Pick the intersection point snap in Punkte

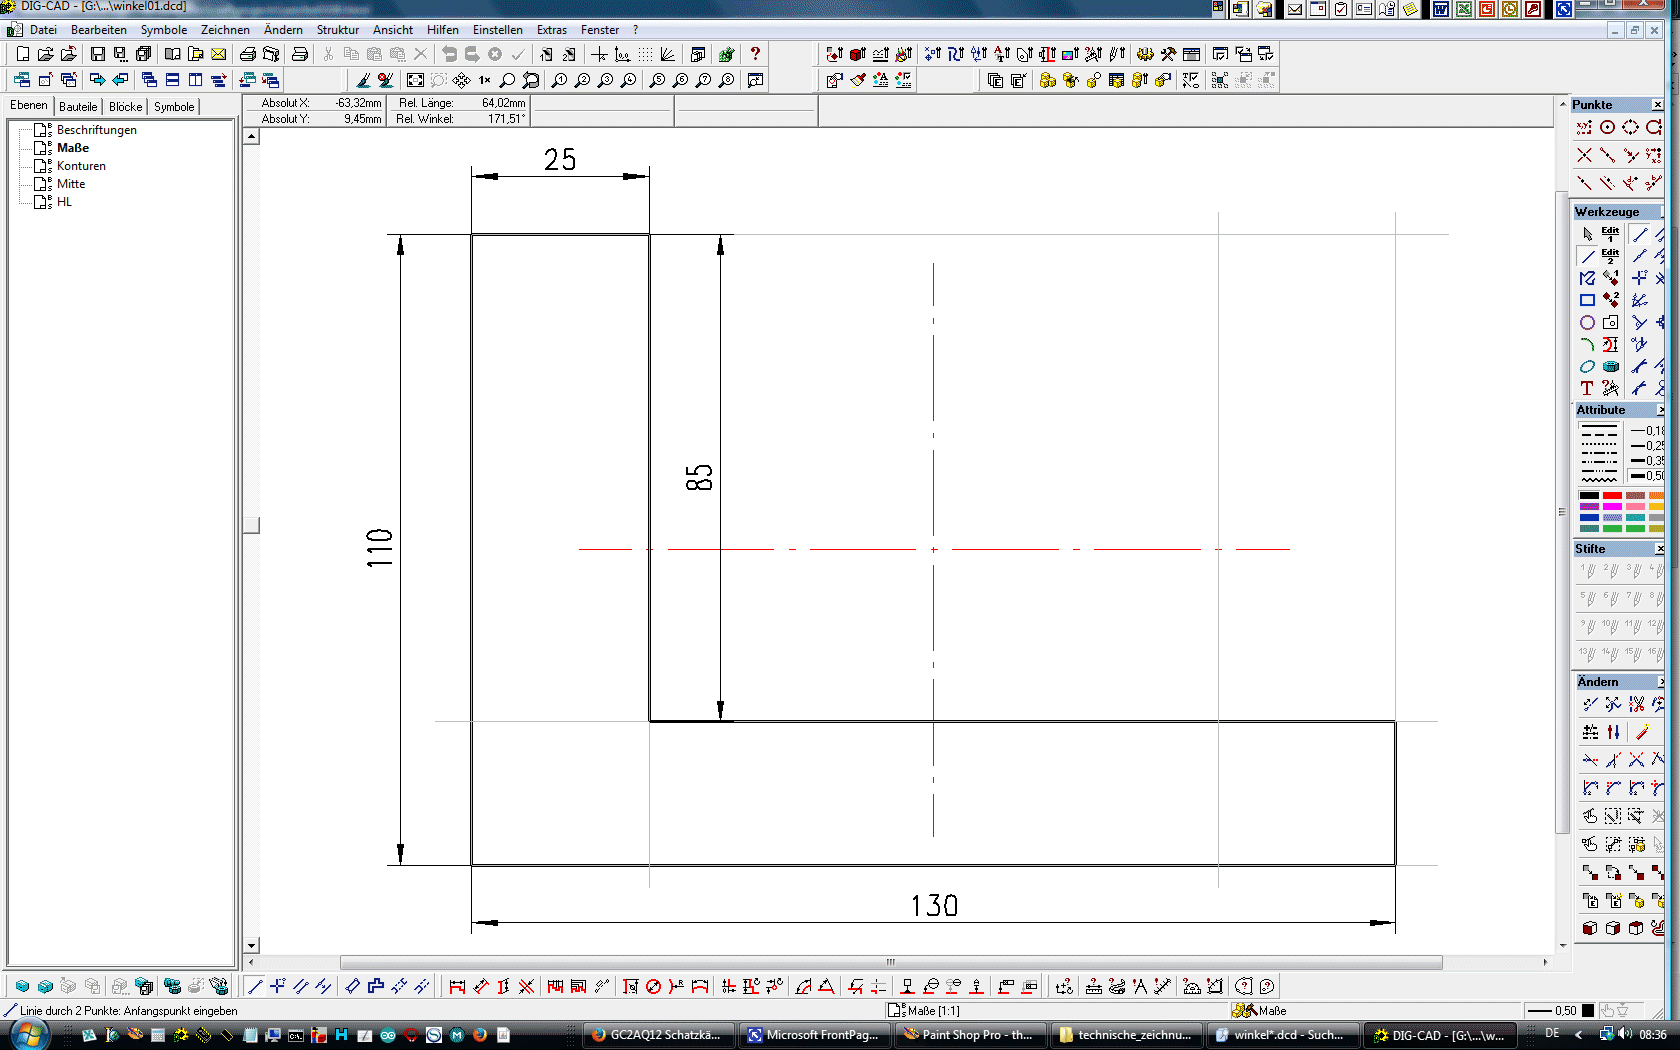[1584, 155]
